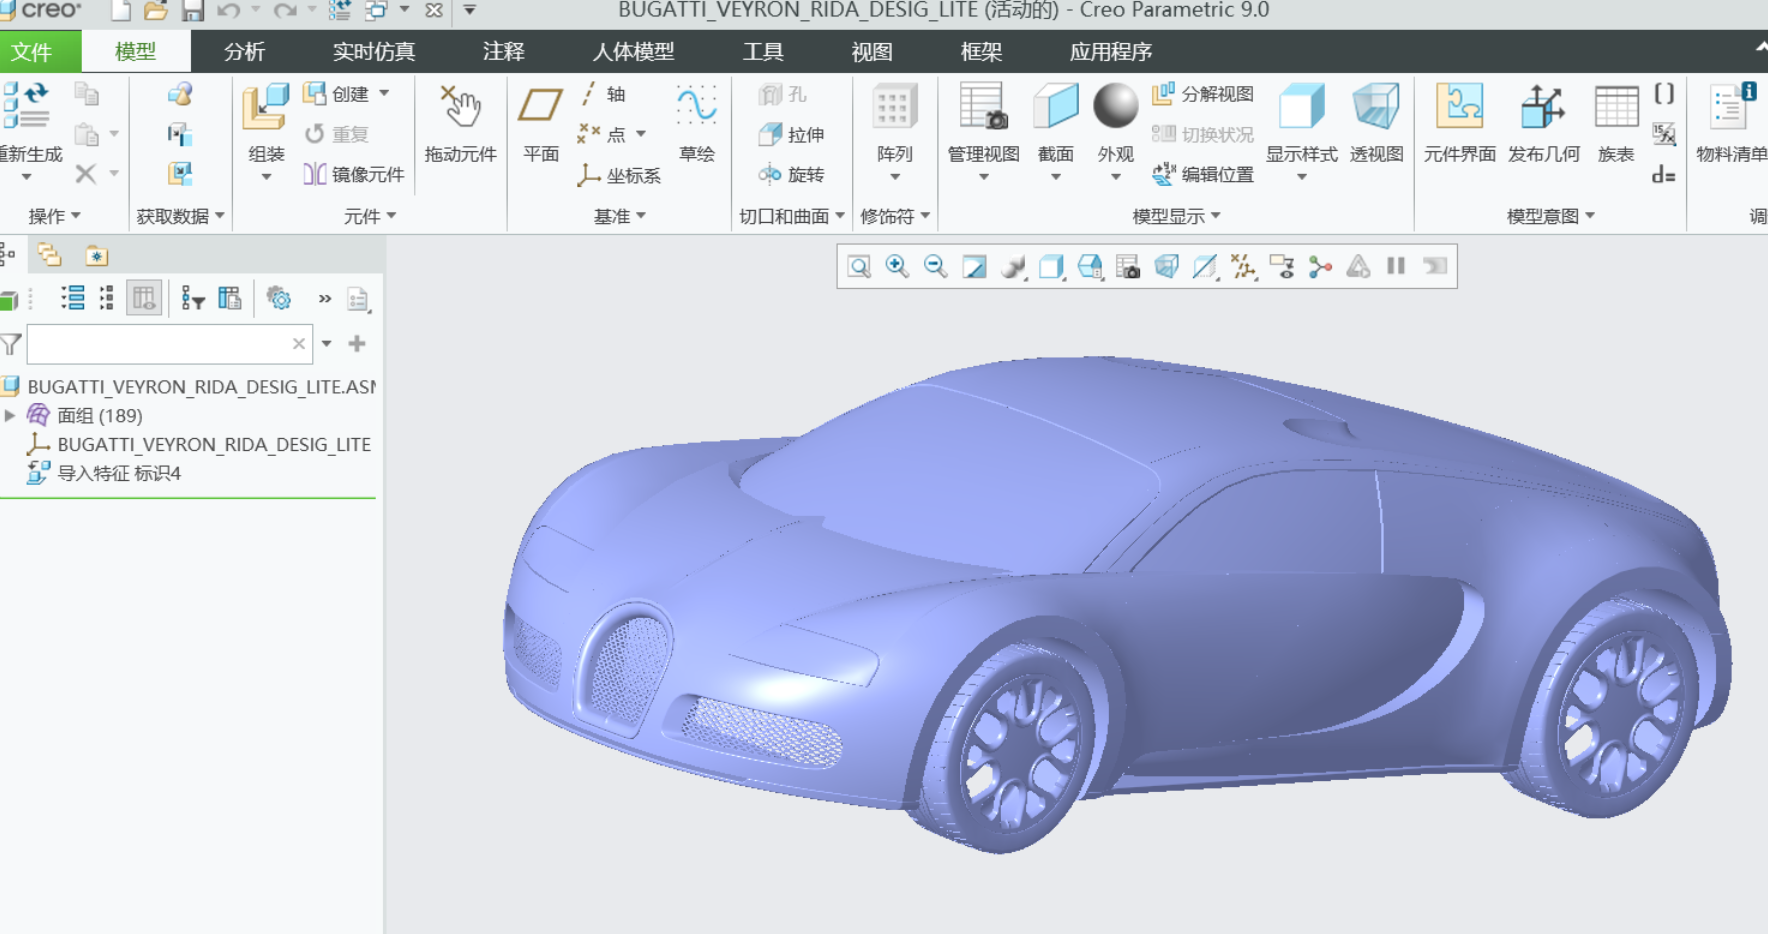Image resolution: width=1768 pixels, height=934 pixels.
Task: Open the saved orientations icon
Action: (x=1090, y=266)
